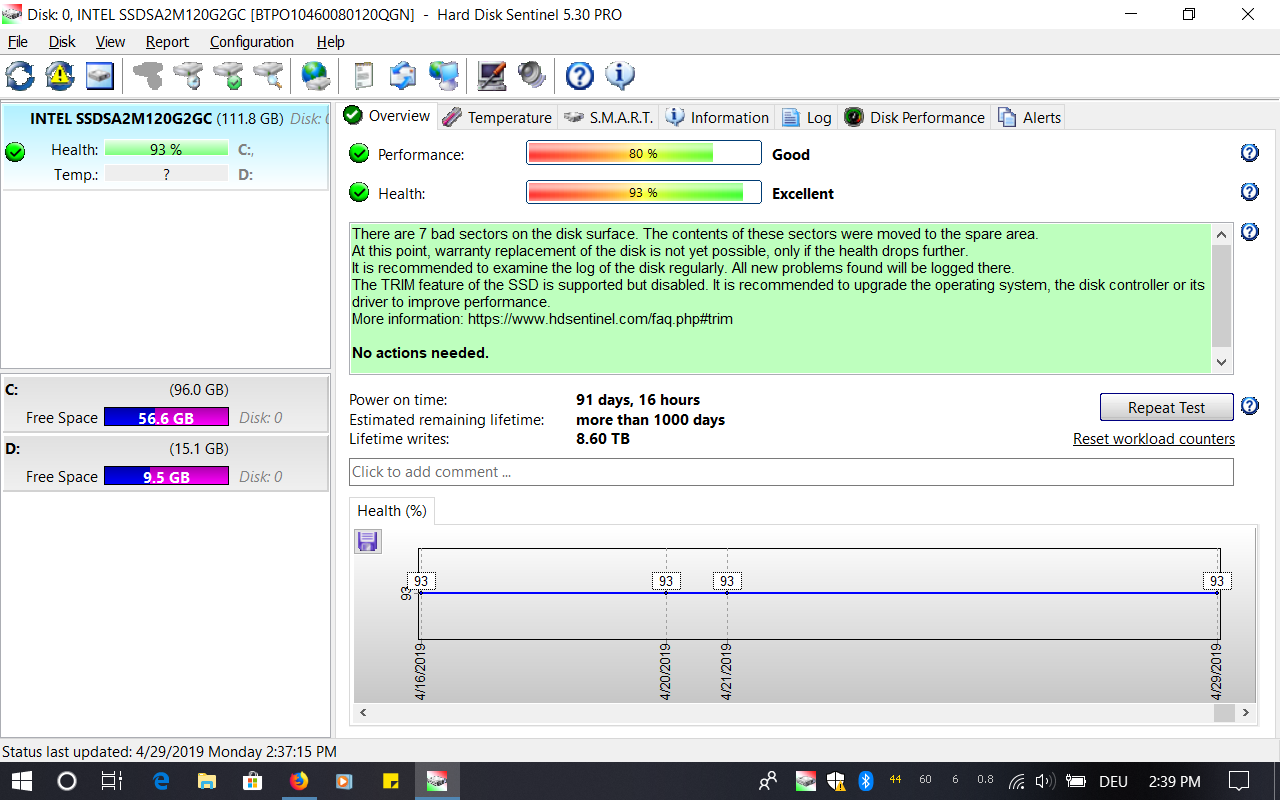1280x800 pixels.
Task: Click the status text scrollbar up arrow
Action: (x=1221, y=234)
